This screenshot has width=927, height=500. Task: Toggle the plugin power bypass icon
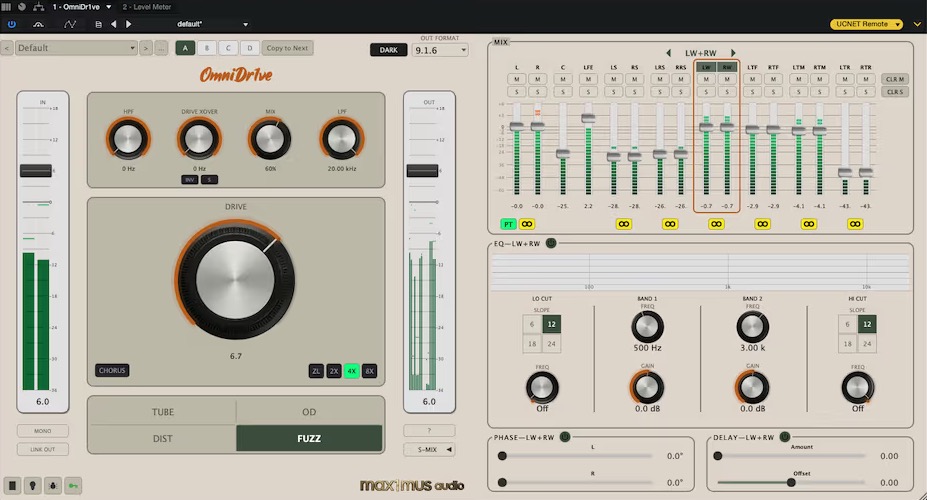12,24
